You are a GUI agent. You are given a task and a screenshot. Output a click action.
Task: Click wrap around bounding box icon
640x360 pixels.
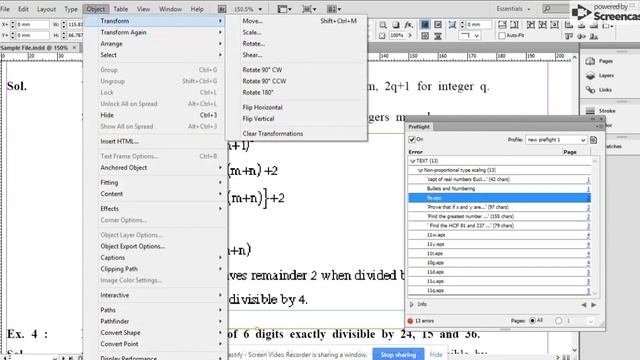(x=438, y=25)
